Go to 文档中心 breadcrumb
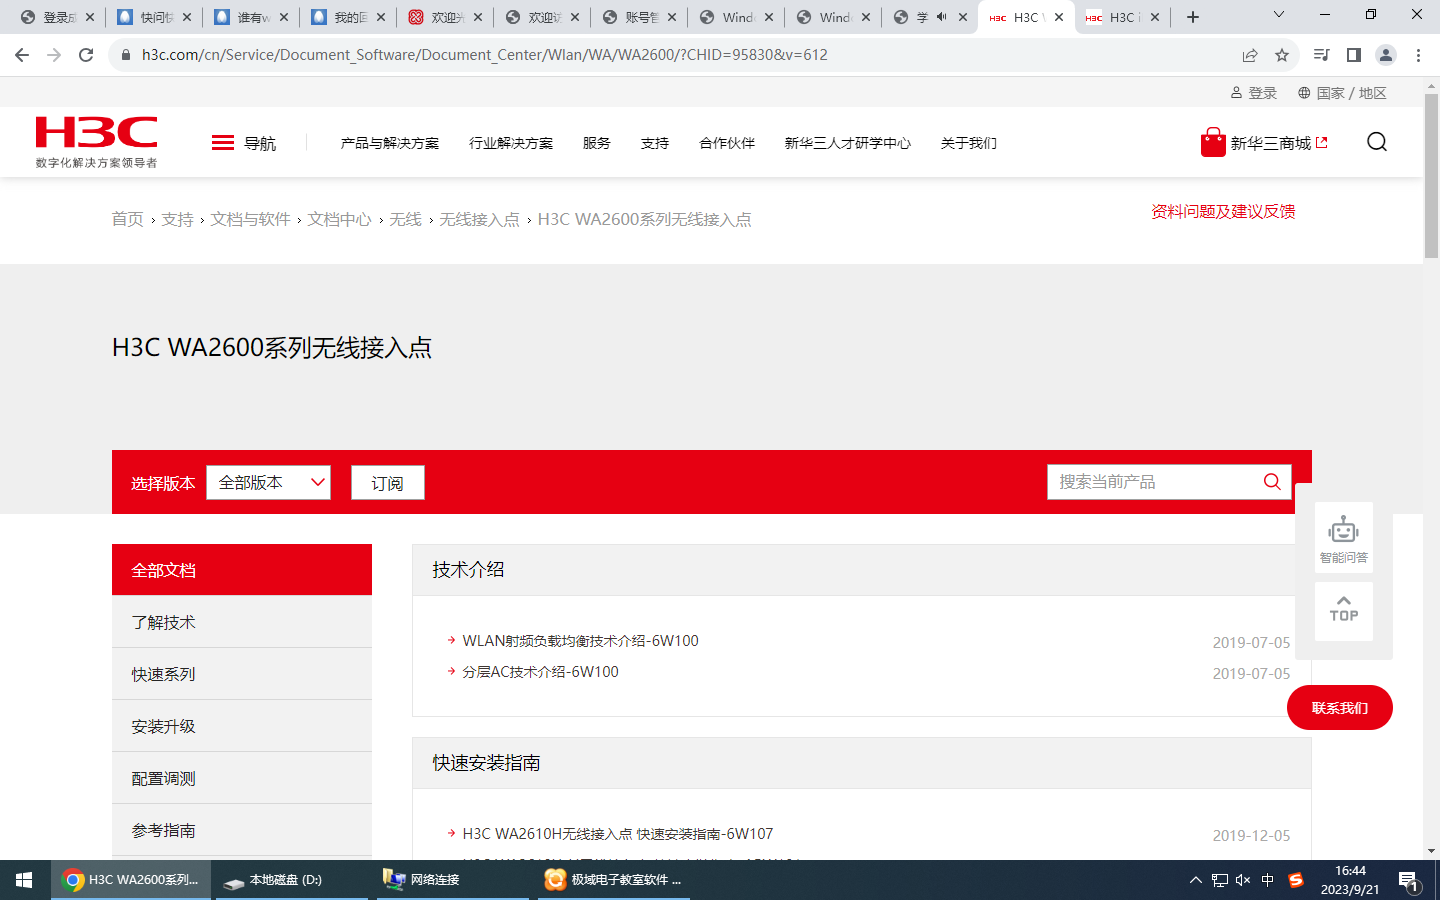 (339, 219)
